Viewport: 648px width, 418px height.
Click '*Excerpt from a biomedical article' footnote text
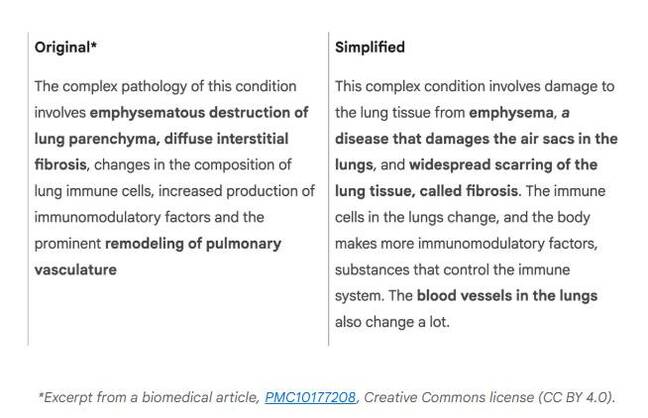148,397
